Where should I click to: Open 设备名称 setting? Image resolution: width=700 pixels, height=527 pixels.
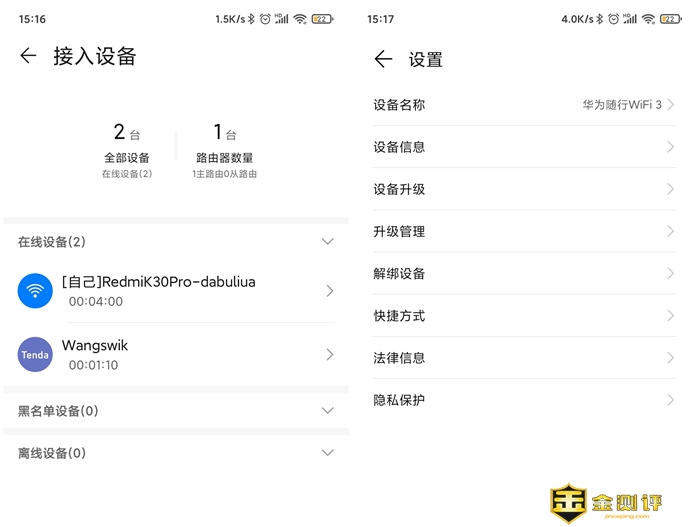pyautogui.click(x=523, y=105)
